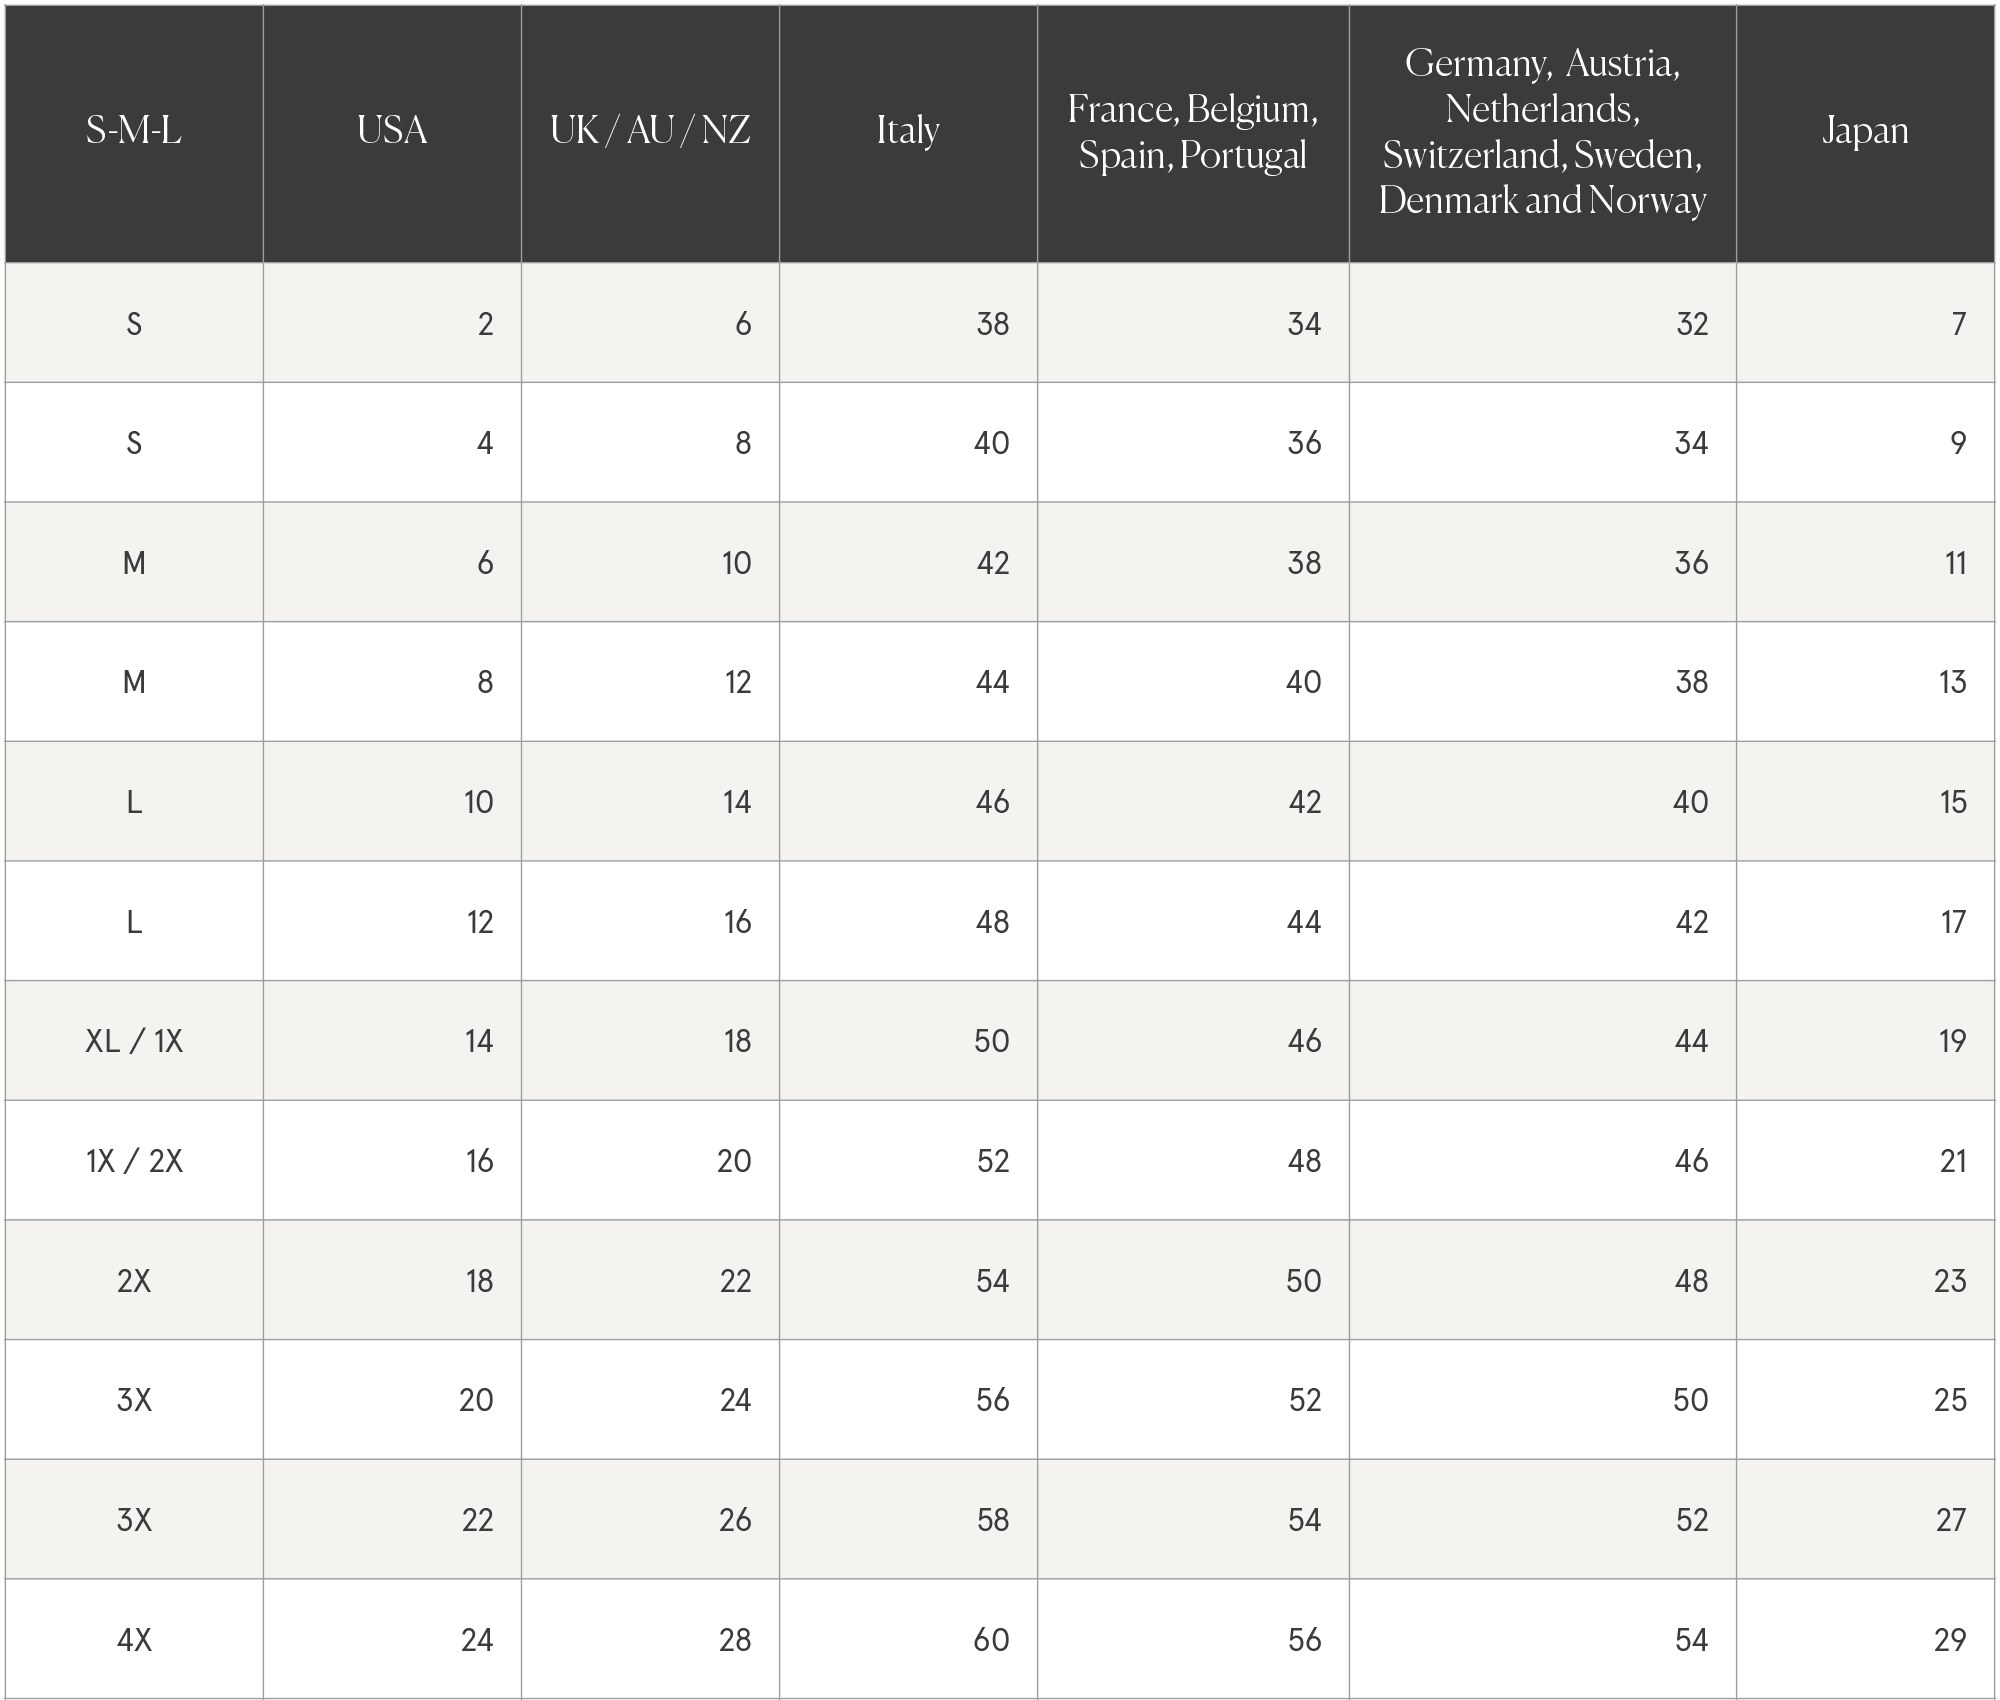Select the Italy column header

point(908,131)
